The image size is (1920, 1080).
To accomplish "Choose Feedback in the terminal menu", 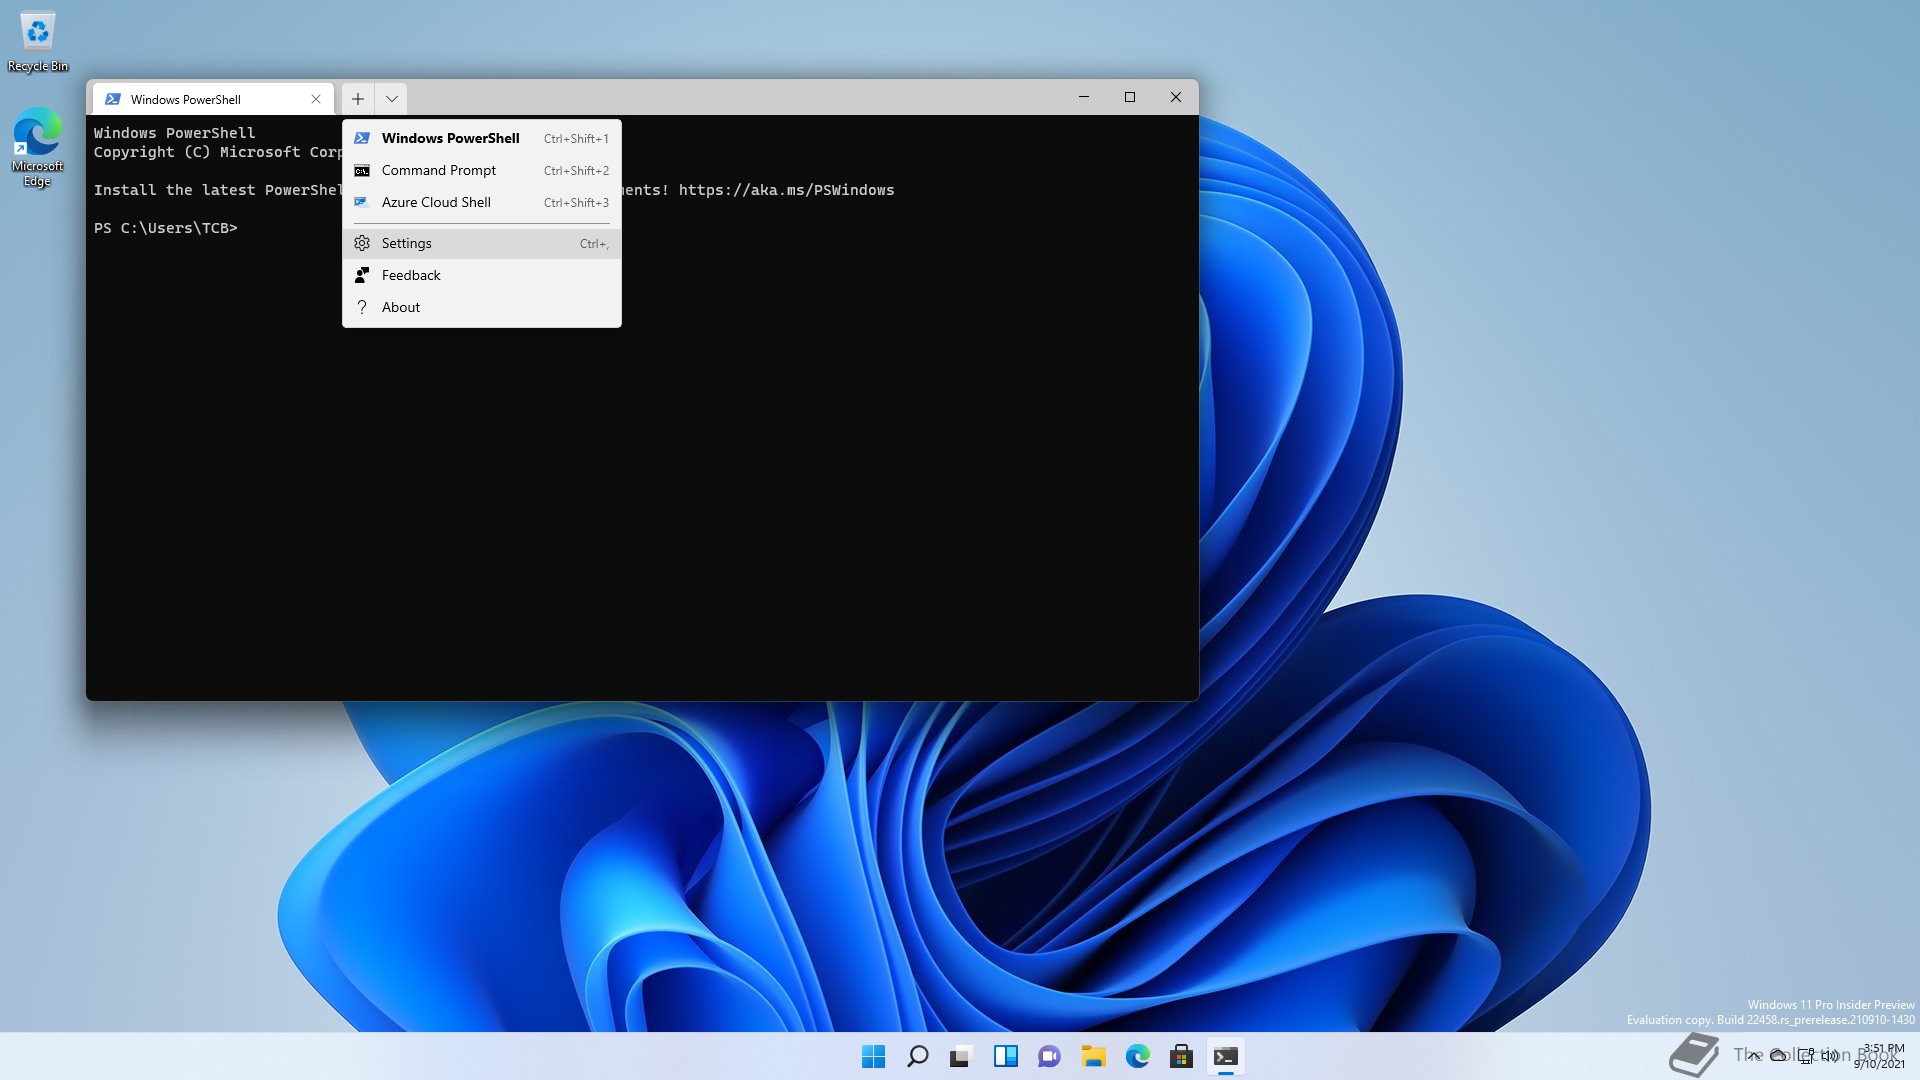I will [x=481, y=275].
